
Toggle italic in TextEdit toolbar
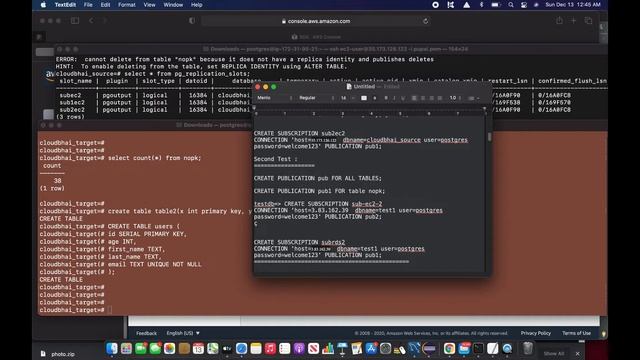394,98
